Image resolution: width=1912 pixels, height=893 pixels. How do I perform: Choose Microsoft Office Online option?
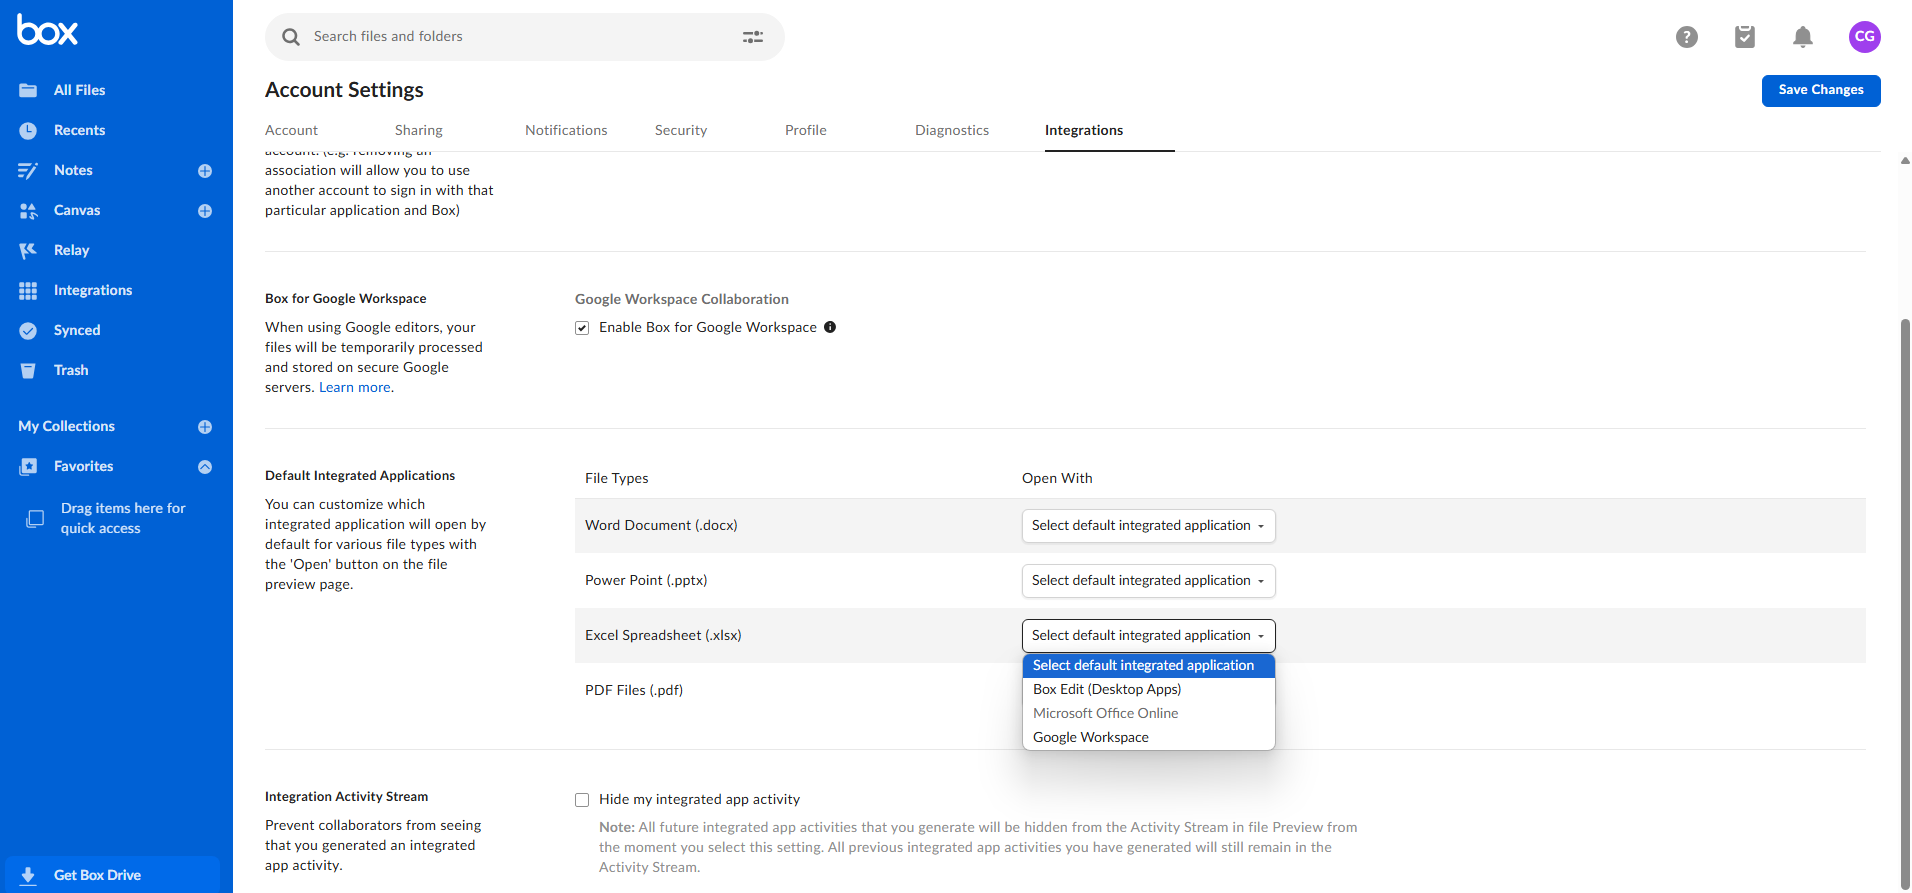(x=1148, y=714)
